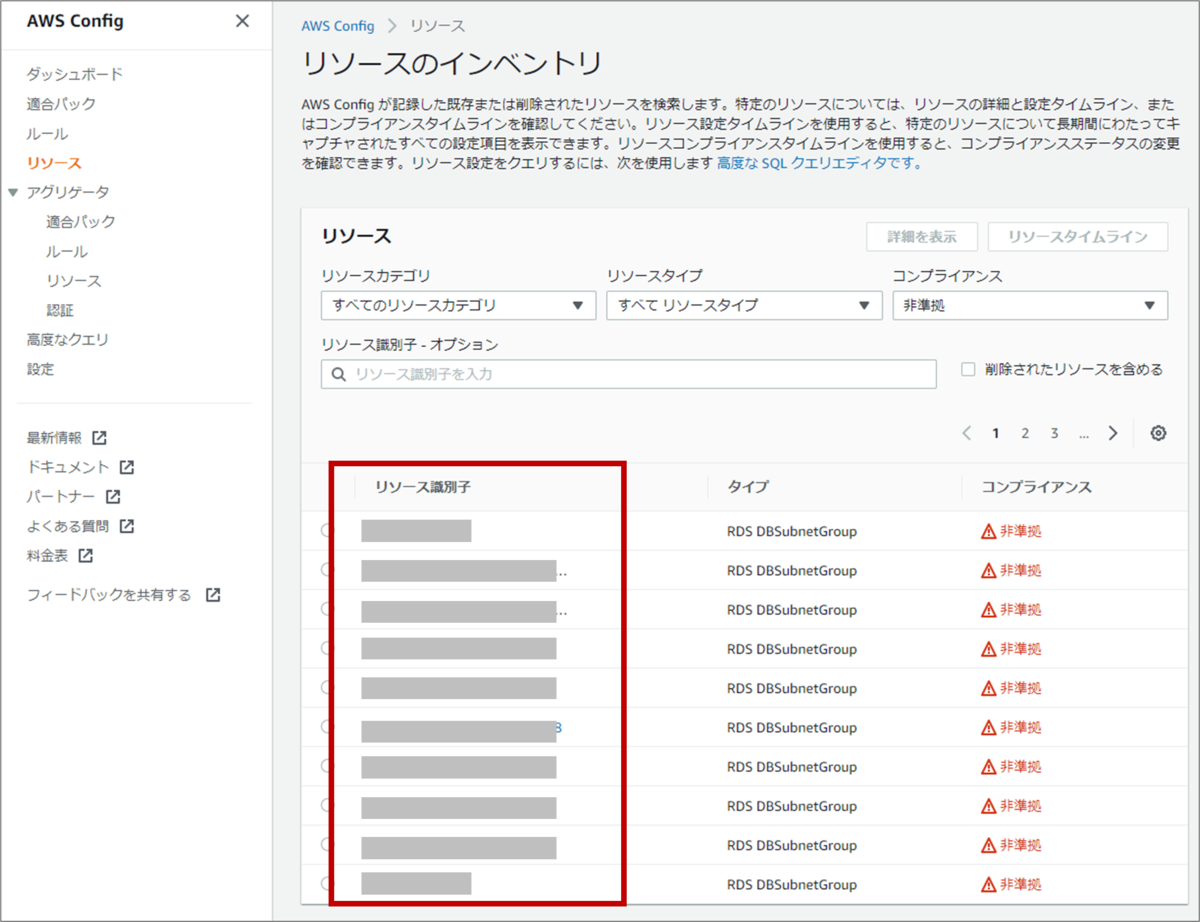Open リソースカテゴリ dropdown
This screenshot has width=1200, height=922.
point(459,306)
